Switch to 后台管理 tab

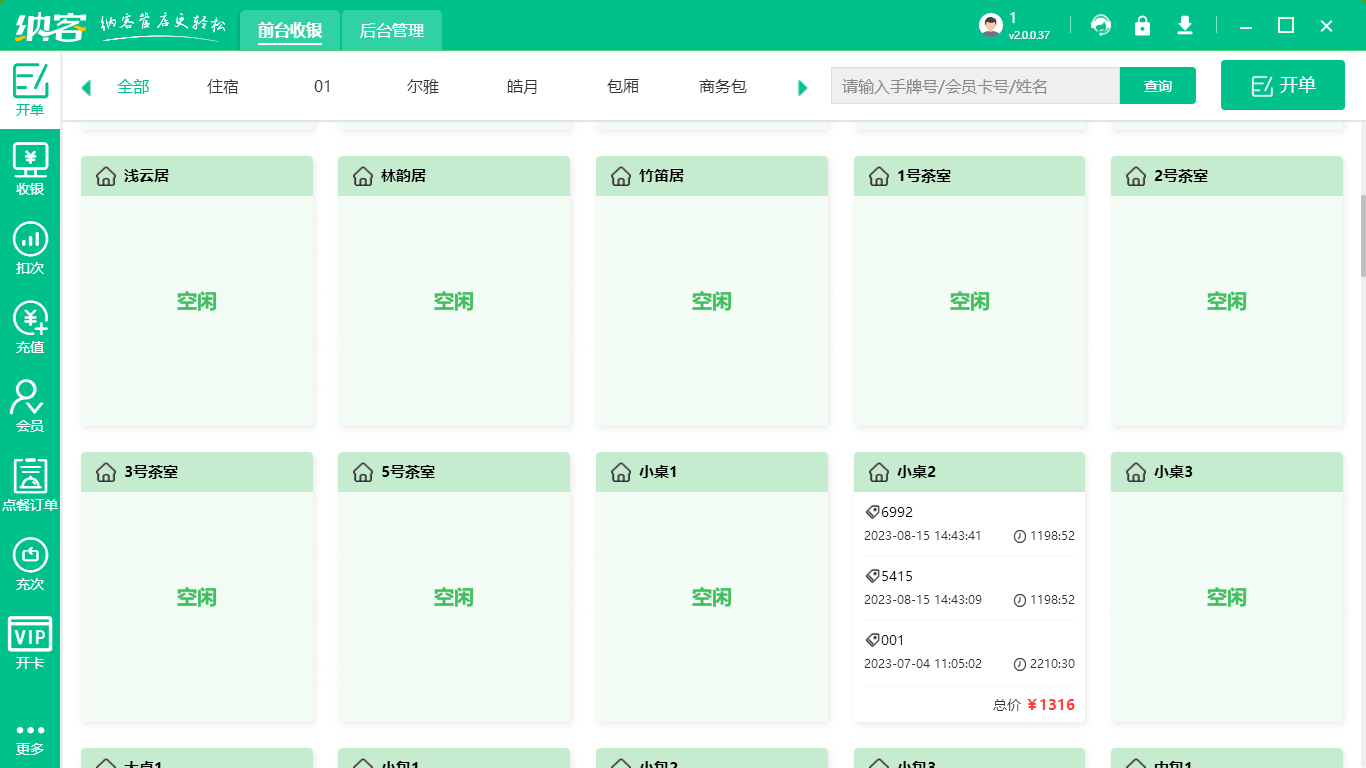coord(392,30)
